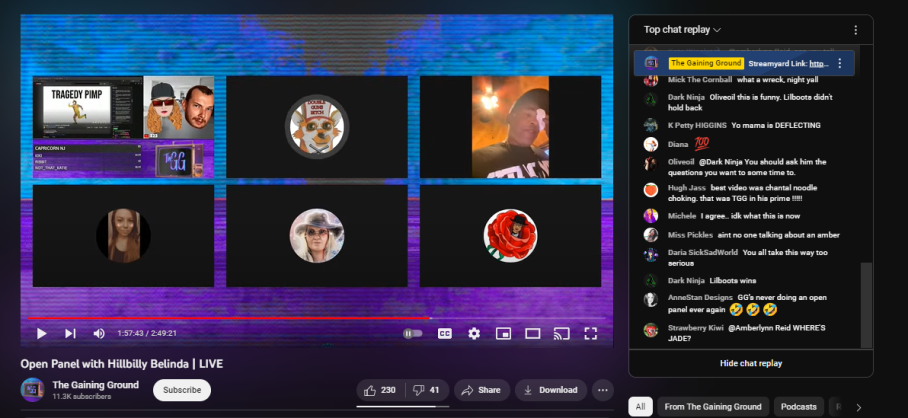This screenshot has width=908, height=418.
Task: Cast video to a TV
Action: pos(562,333)
